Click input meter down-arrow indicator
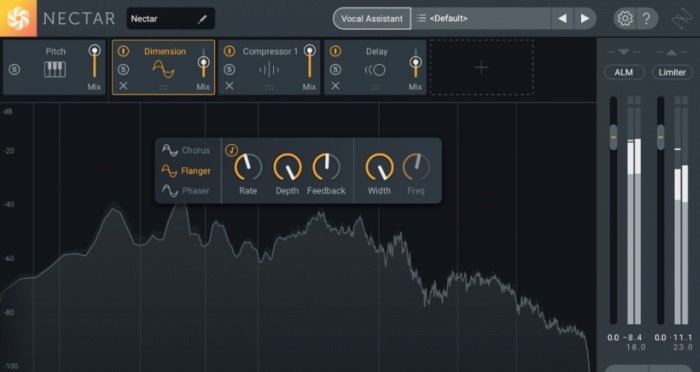Screen dimensions: 700x372 click(x=624, y=52)
